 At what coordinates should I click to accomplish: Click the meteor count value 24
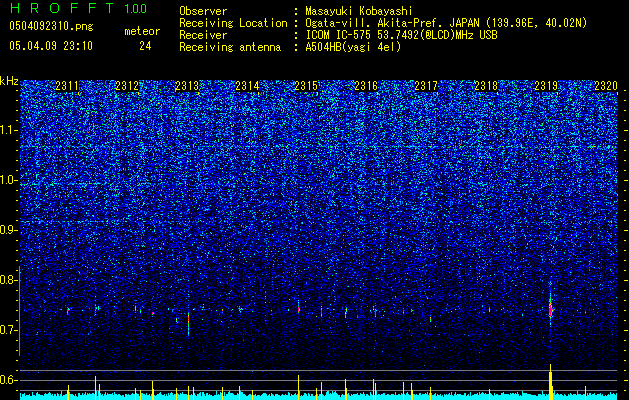145,46
